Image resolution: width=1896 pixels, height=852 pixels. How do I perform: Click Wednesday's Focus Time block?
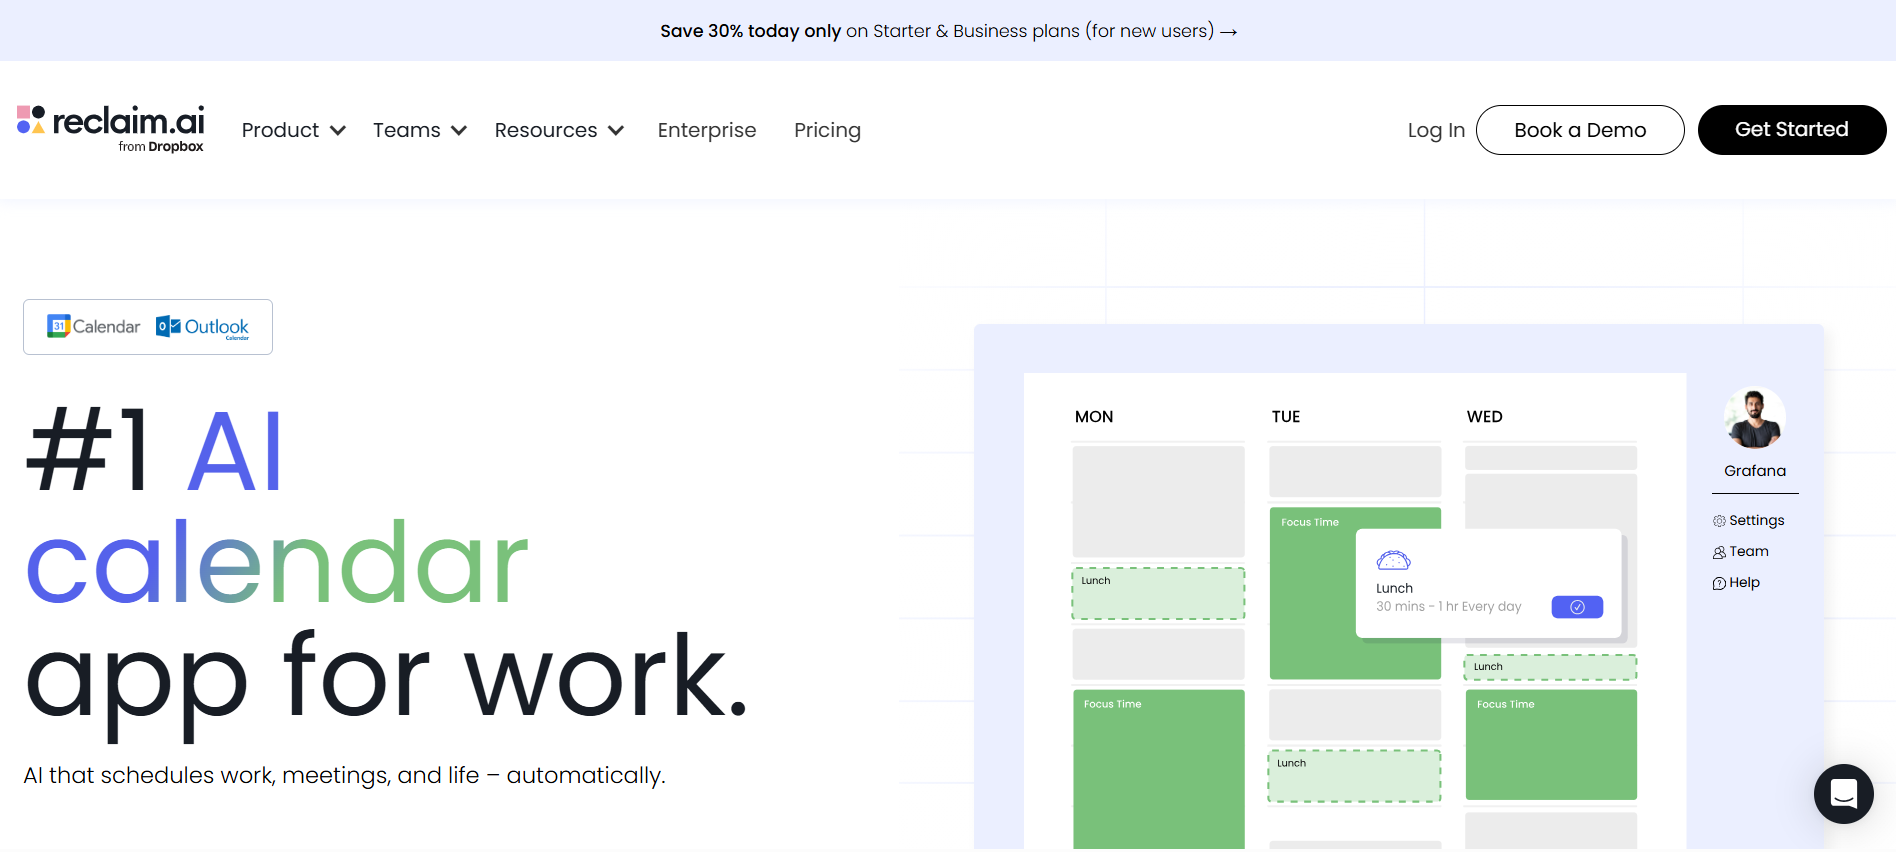click(1551, 744)
